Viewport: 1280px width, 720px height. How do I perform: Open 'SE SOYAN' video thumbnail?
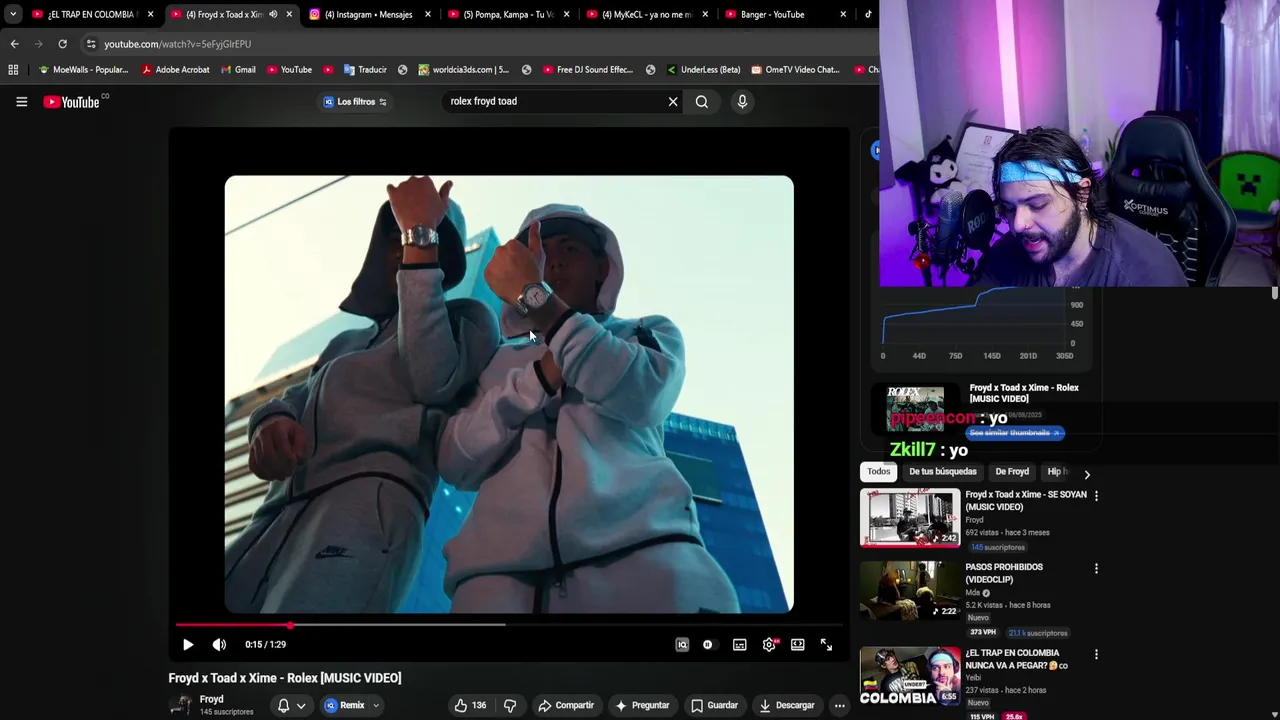(910, 517)
